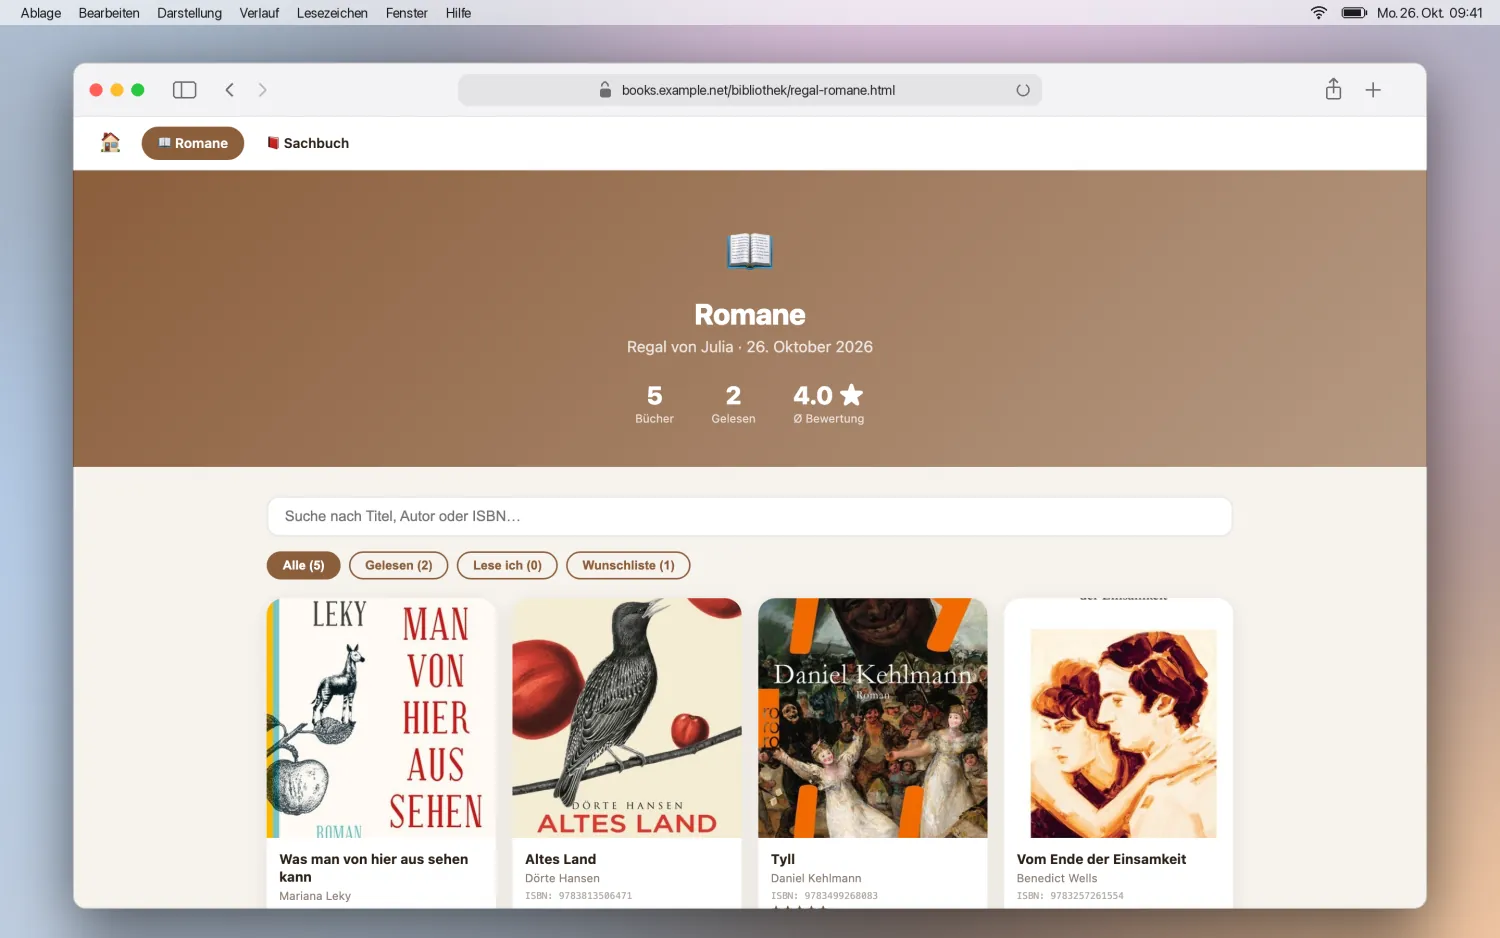Open the Tyll book cover by Kehlmann

873,718
